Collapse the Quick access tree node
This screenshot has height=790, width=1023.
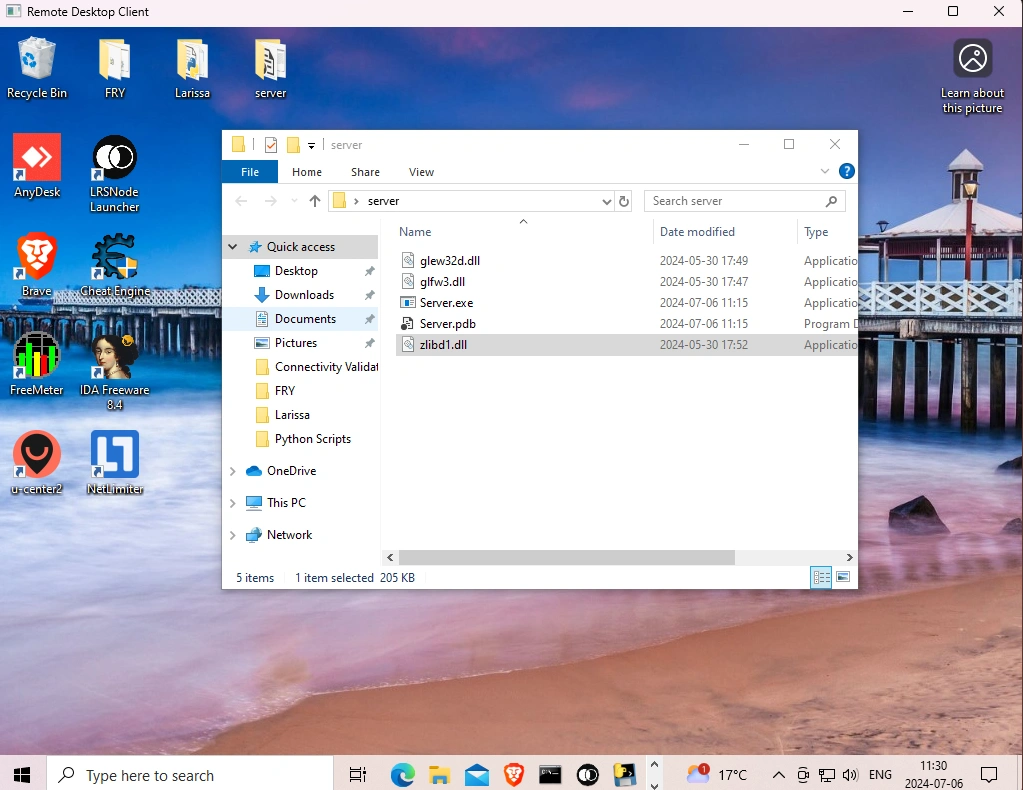pyautogui.click(x=233, y=247)
